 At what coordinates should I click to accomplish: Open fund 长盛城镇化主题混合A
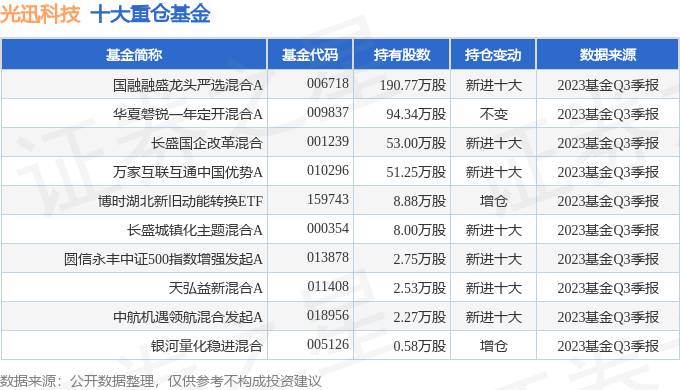(195, 230)
